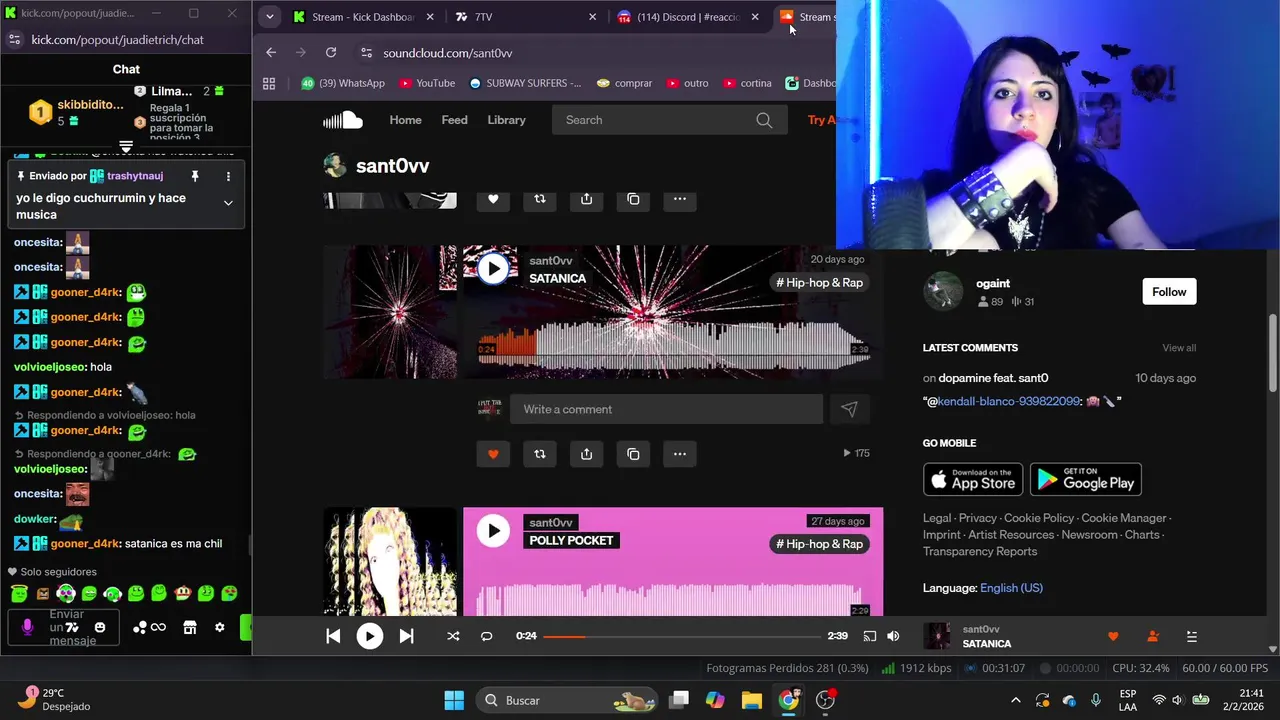Play the POLLY POCKET track

493,531
